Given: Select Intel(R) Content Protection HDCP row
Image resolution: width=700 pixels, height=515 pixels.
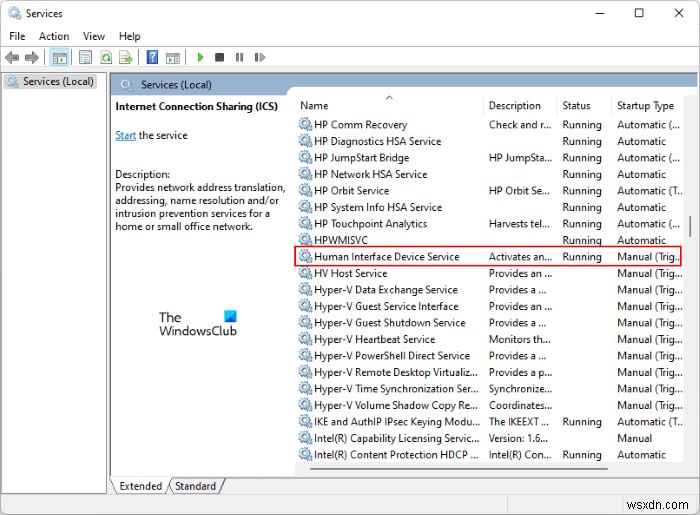Looking at the screenshot, I should pyautogui.click(x=490, y=455).
